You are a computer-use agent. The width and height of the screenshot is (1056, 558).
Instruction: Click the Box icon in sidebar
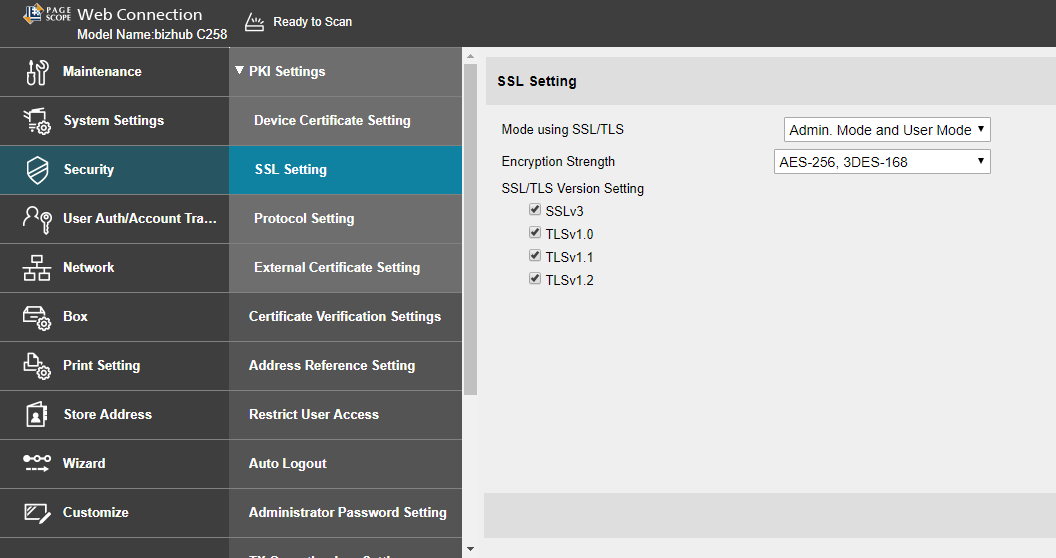(37, 317)
